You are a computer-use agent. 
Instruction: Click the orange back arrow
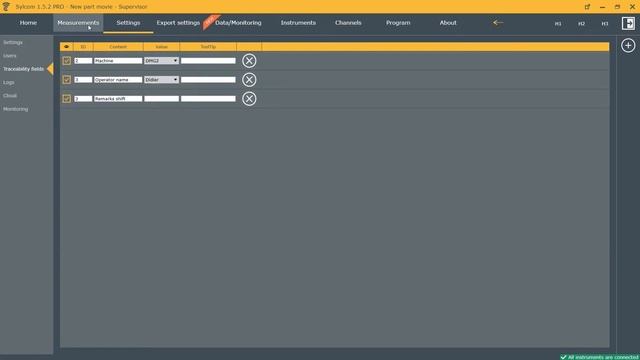click(x=498, y=23)
